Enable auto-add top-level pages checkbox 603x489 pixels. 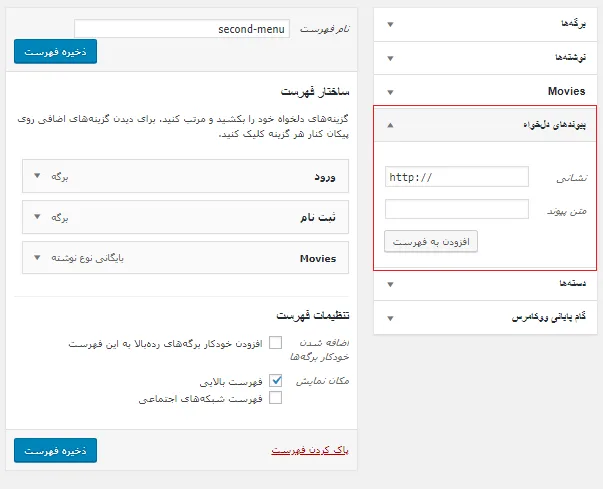pos(275,343)
